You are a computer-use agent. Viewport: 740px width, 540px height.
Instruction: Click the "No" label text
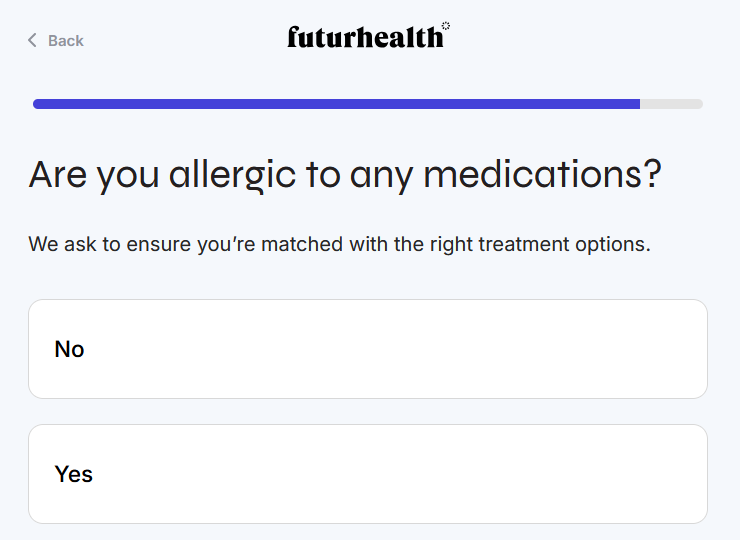69,349
